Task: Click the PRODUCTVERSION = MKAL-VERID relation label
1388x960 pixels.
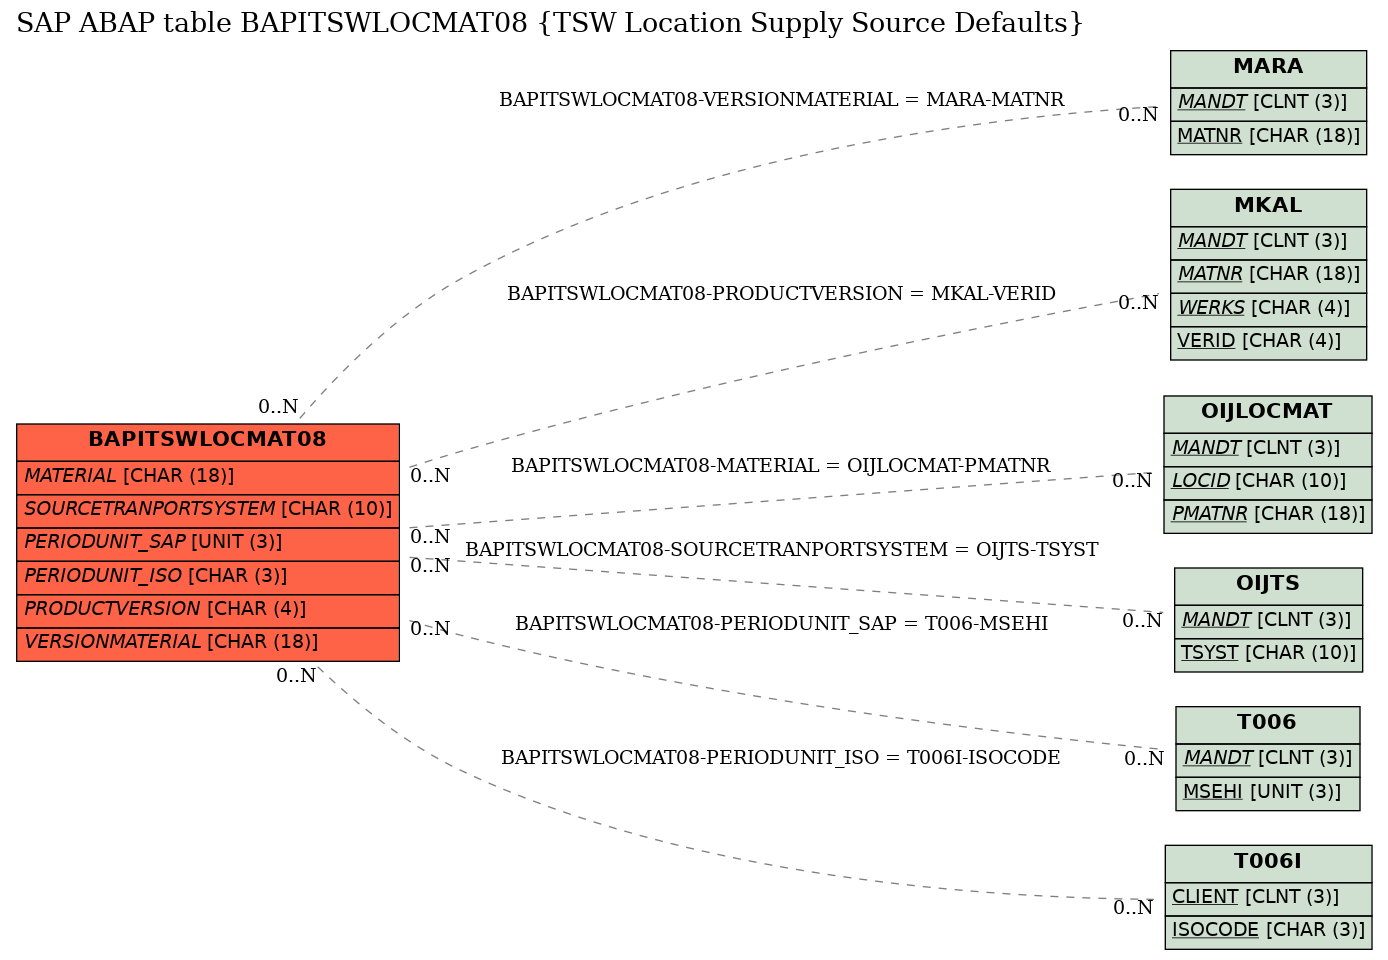Action: 782,294
